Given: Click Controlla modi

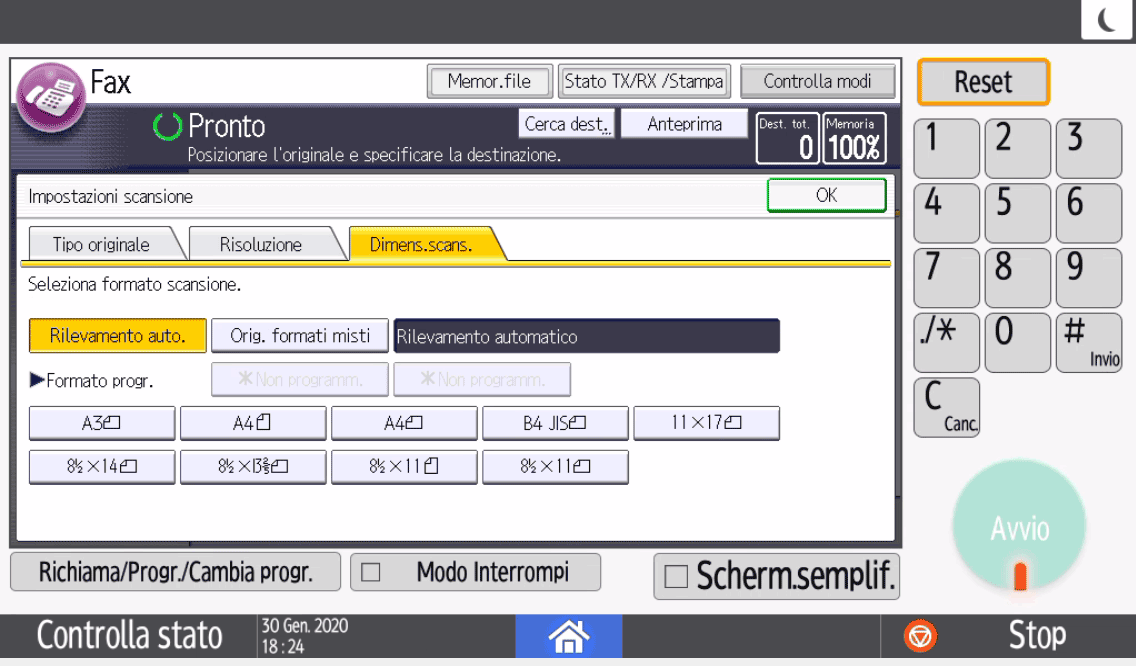Looking at the screenshot, I should [817, 81].
